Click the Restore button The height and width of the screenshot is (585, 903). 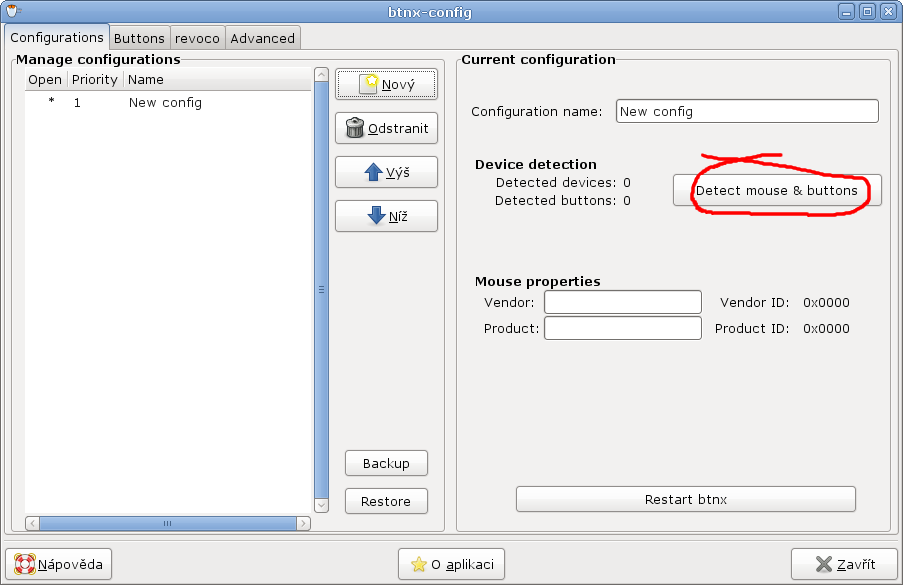386,501
